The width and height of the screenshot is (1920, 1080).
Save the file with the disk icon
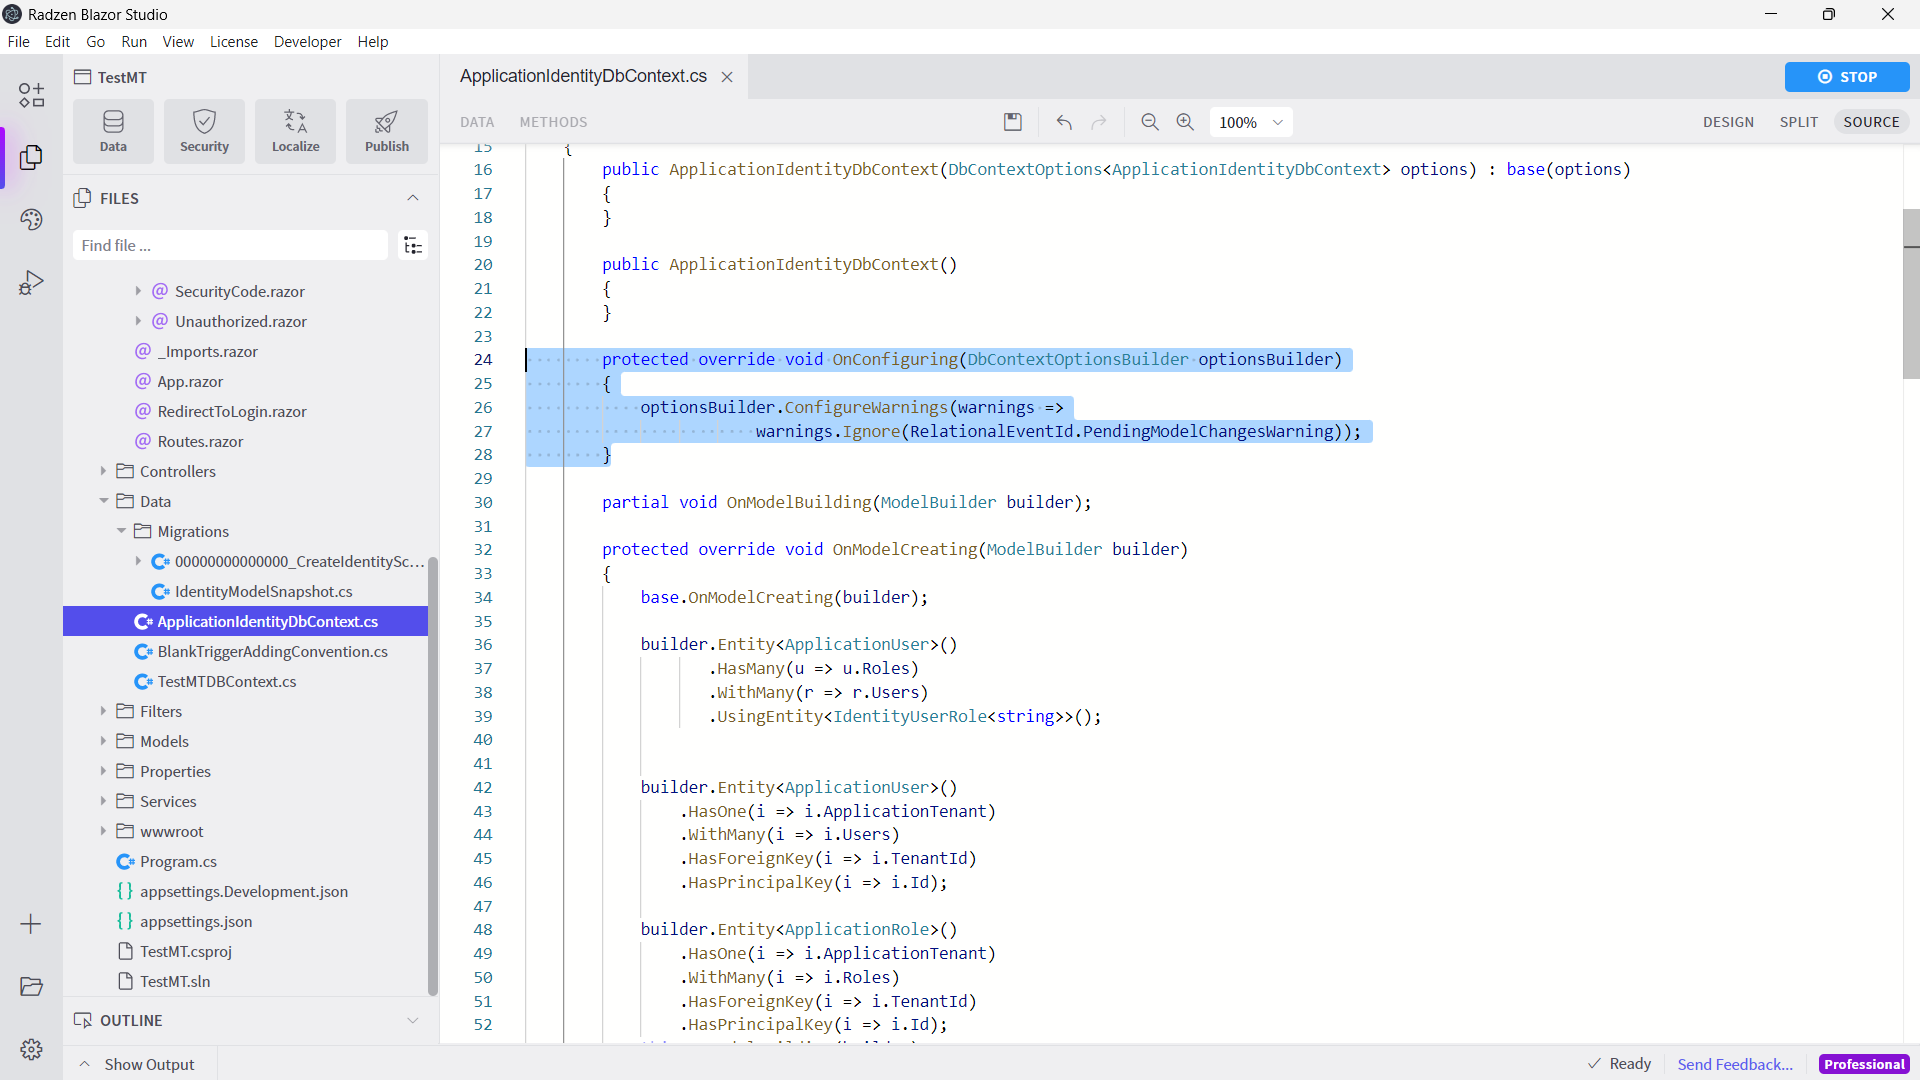click(1013, 122)
